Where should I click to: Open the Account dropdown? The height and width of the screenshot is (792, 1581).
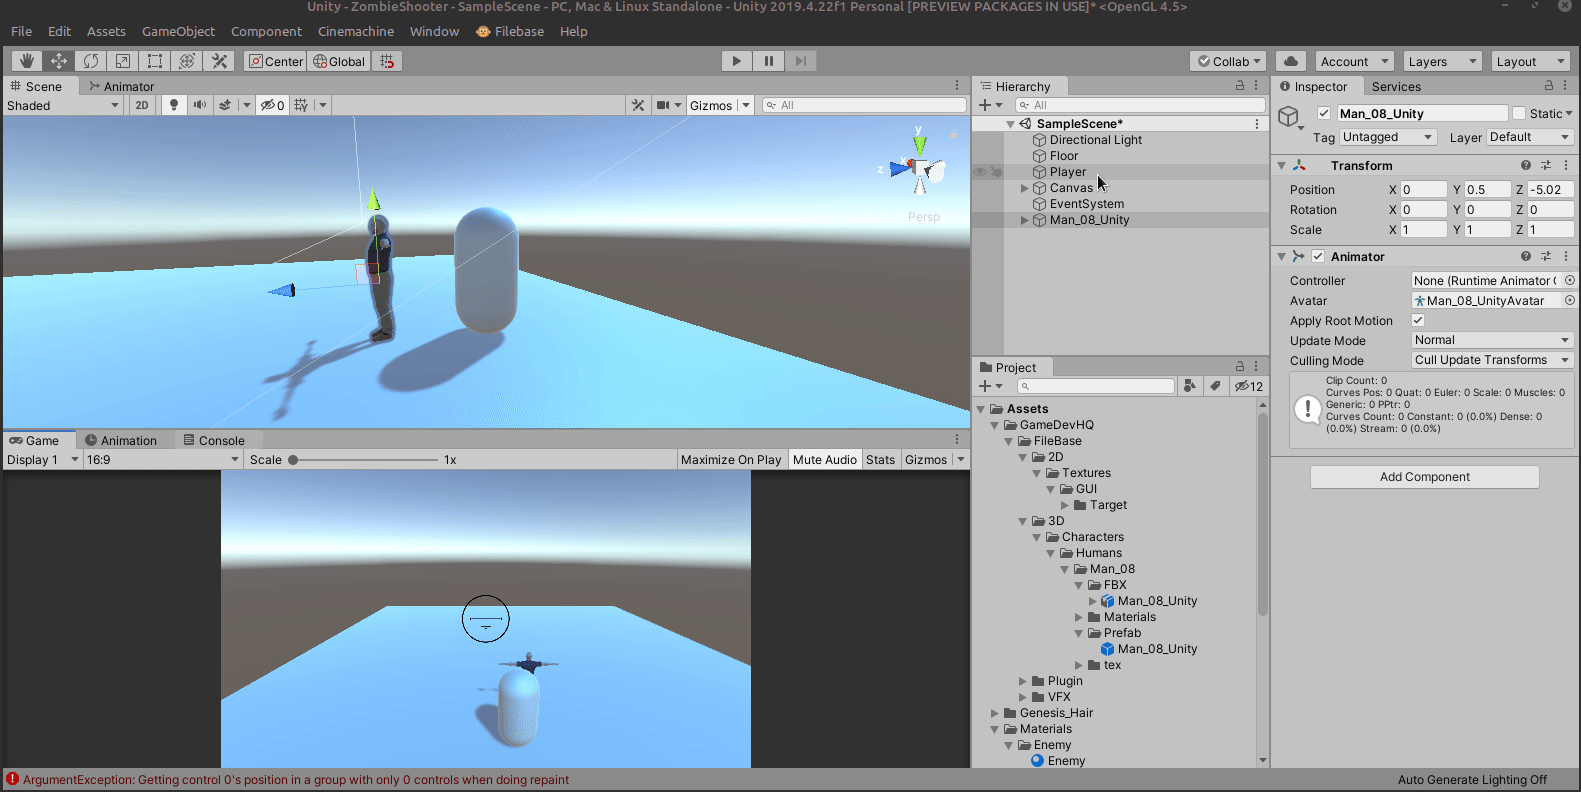(x=1354, y=61)
